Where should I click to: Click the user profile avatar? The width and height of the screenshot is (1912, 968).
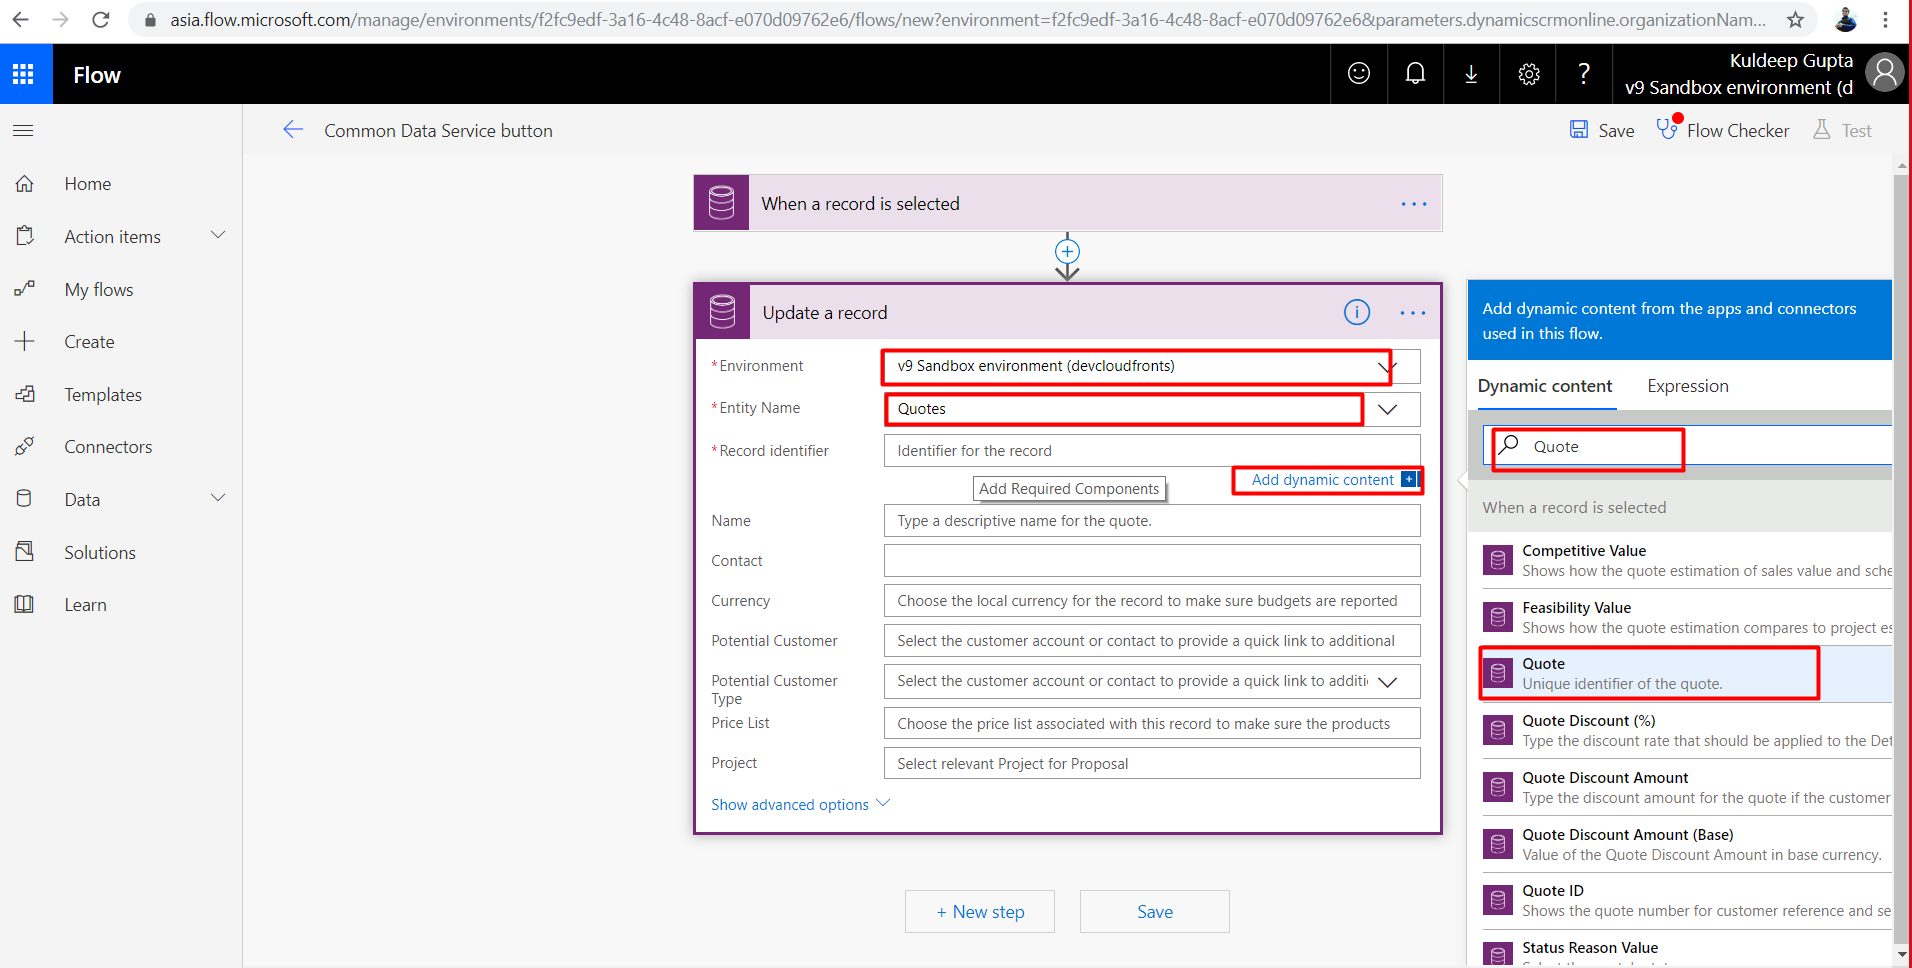pos(1884,72)
